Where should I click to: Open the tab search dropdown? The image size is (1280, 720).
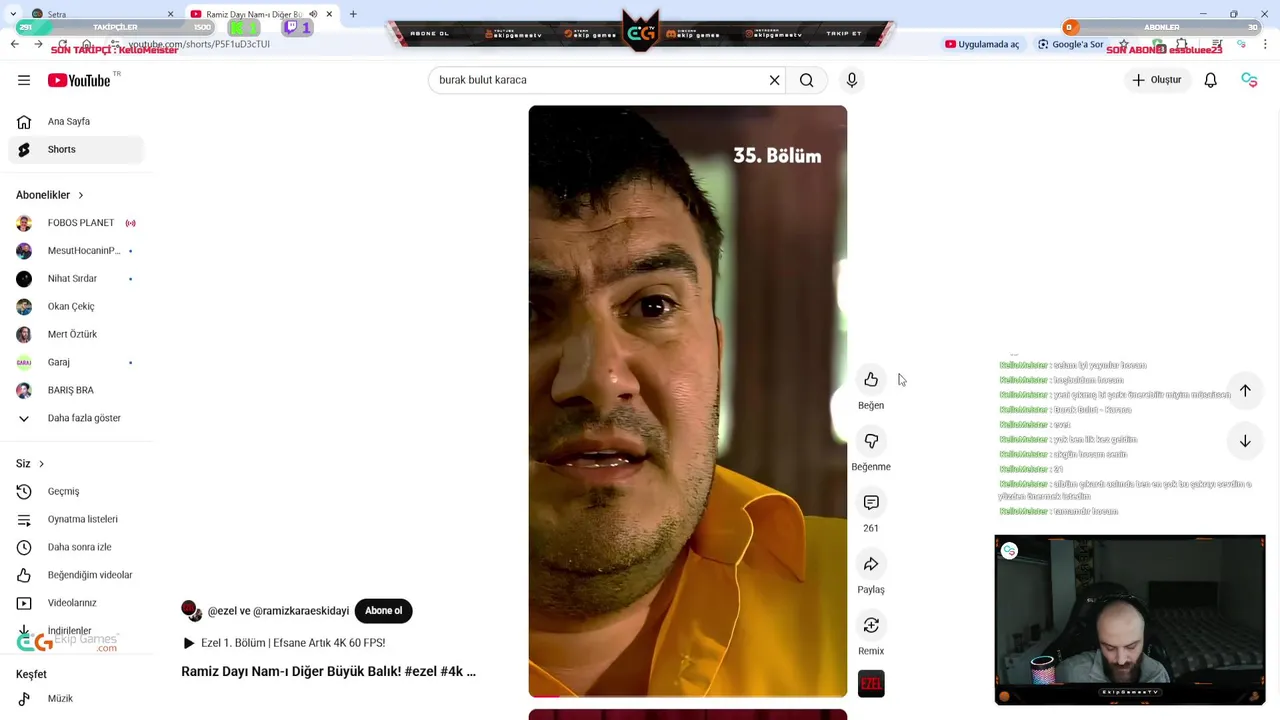pos(12,14)
